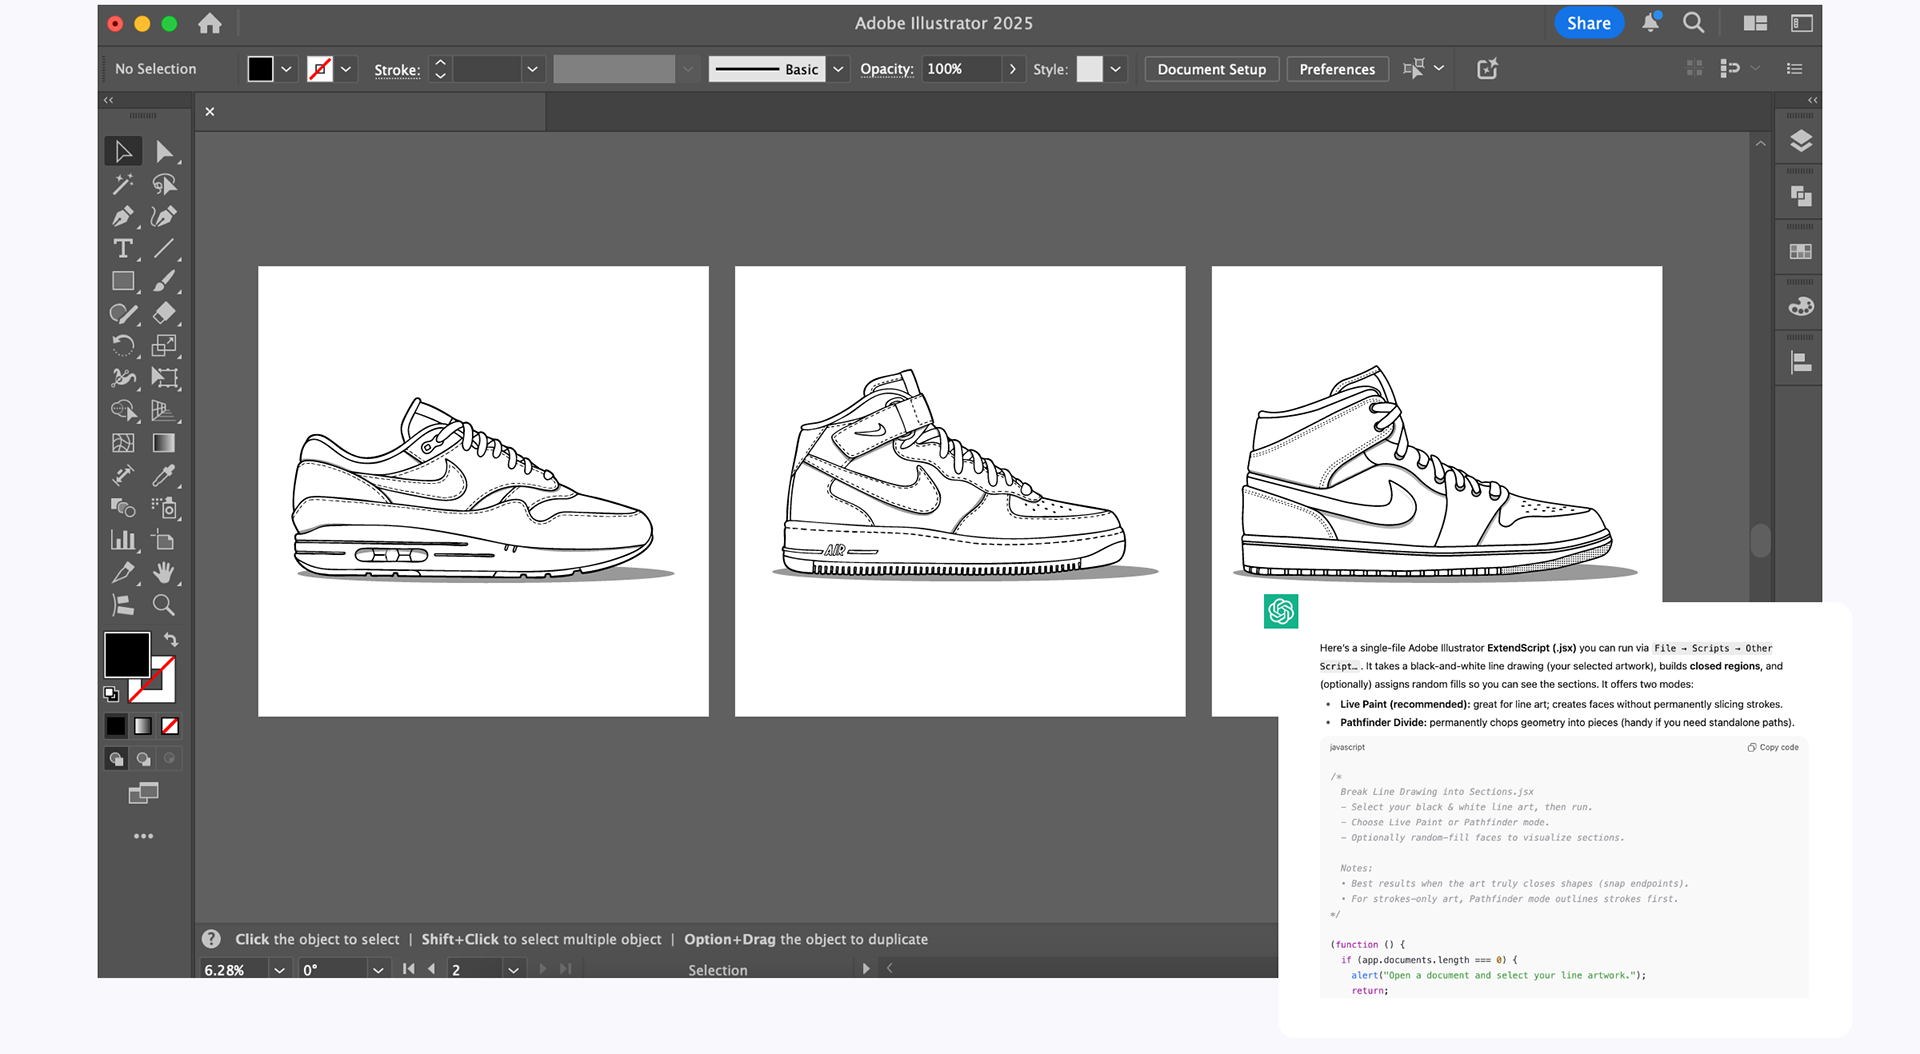
Task: Expand the Opacity options arrow
Action: [1012, 69]
